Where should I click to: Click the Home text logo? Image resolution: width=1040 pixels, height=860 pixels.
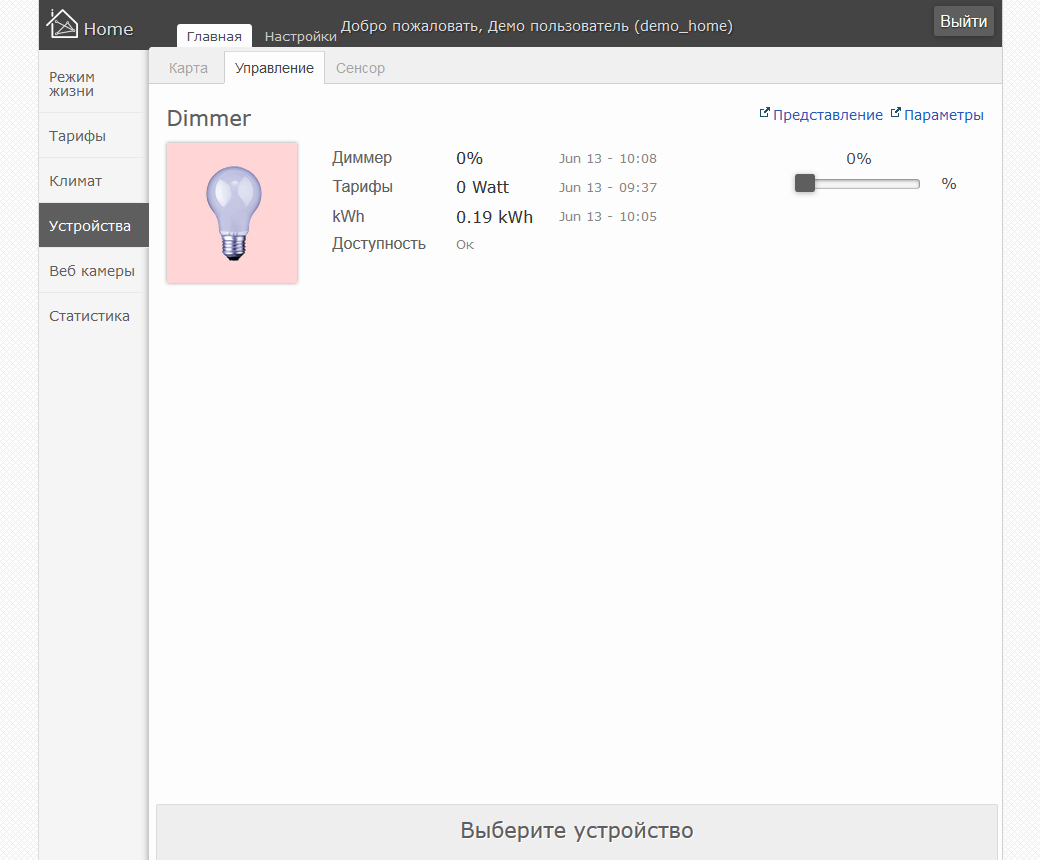[109, 29]
